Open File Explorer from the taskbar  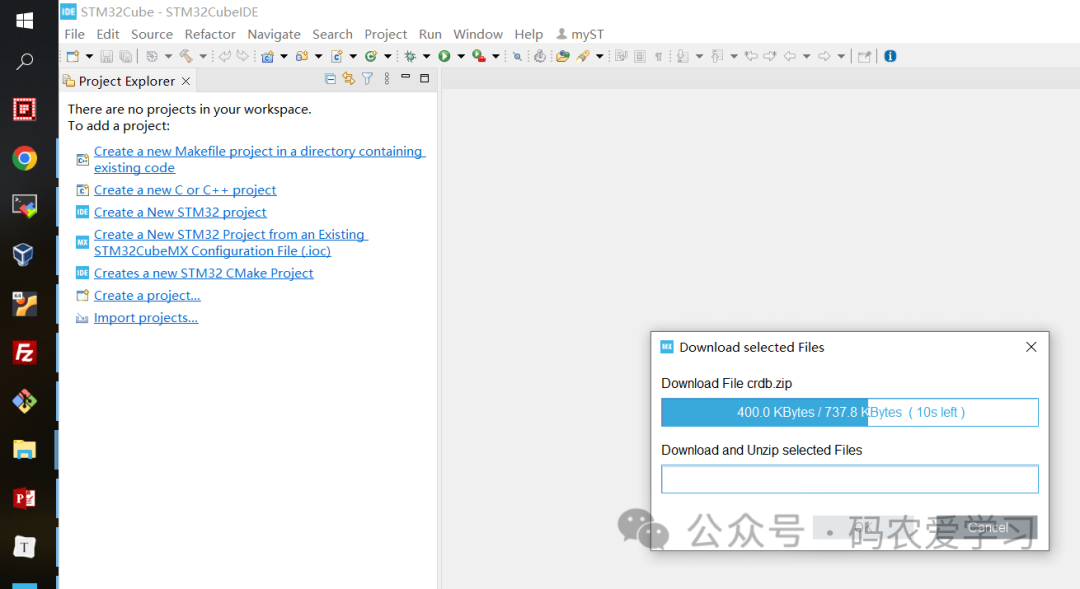click(24, 450)
